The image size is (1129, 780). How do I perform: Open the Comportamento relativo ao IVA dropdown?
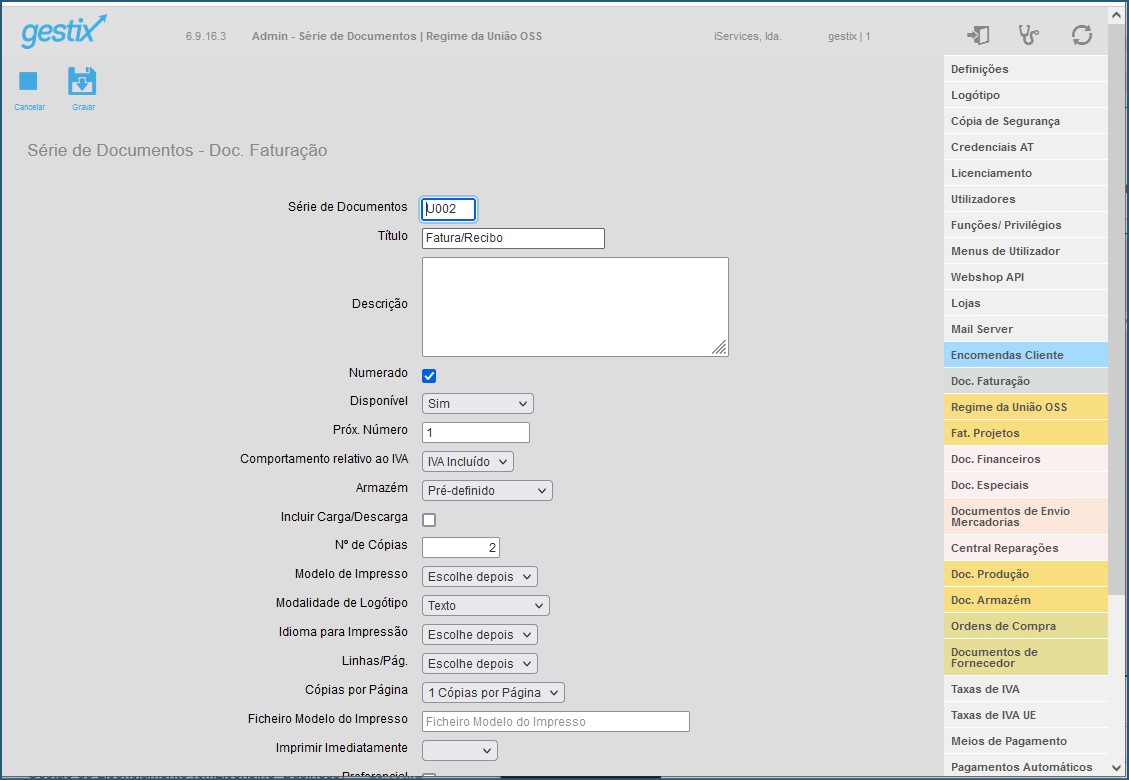pyautogui.click(x=467, y=462)
